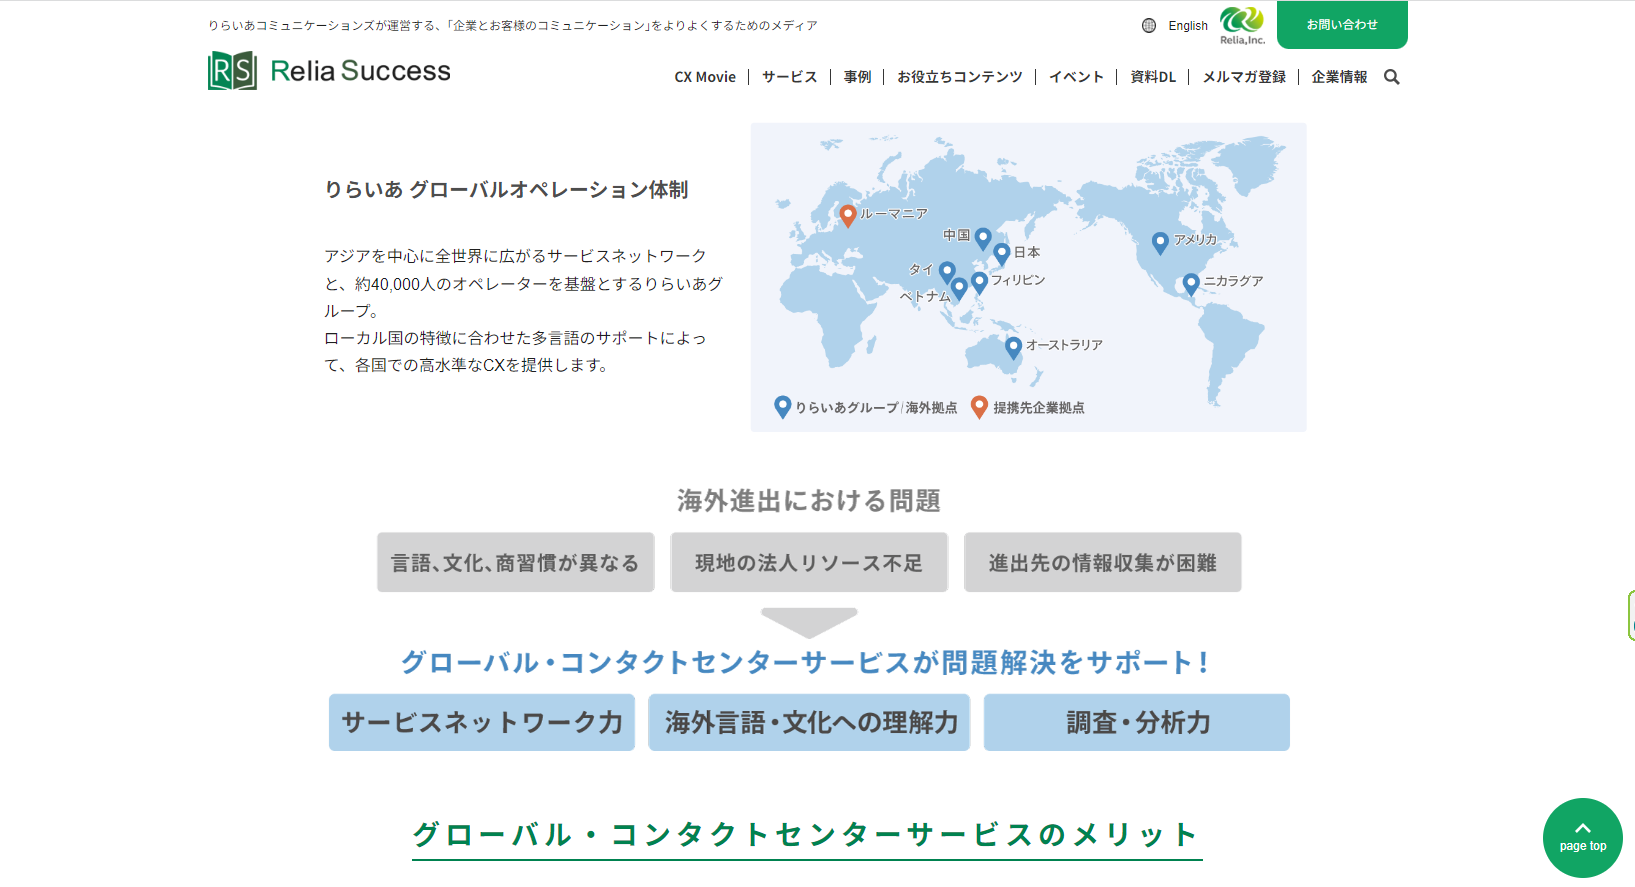Click the 海外言語・文化への理解力 box
Image resolution: width=1635 pixels, height=887 pixels.
(x=810, y=722)
